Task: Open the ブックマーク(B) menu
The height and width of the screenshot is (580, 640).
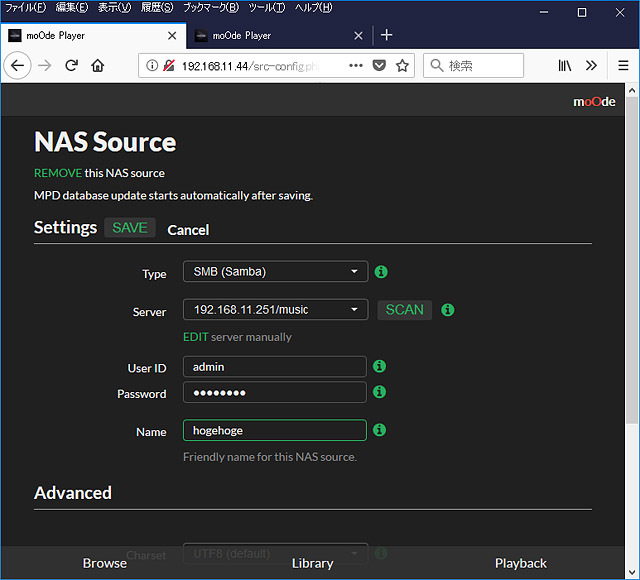Action: pyautogui.click(x=211, y=8)
